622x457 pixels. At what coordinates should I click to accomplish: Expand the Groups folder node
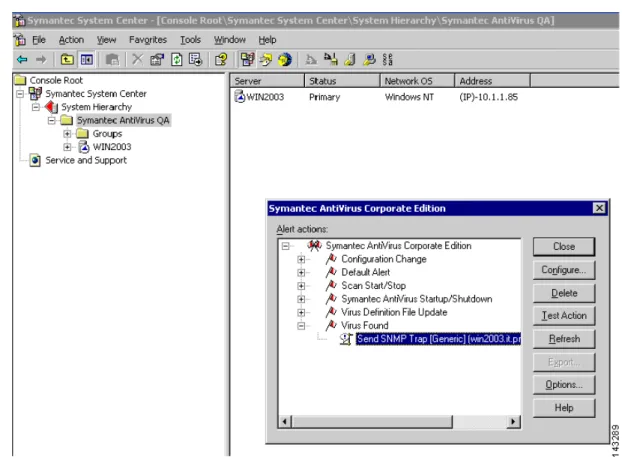pyautogui.click(x=67, y=134)
